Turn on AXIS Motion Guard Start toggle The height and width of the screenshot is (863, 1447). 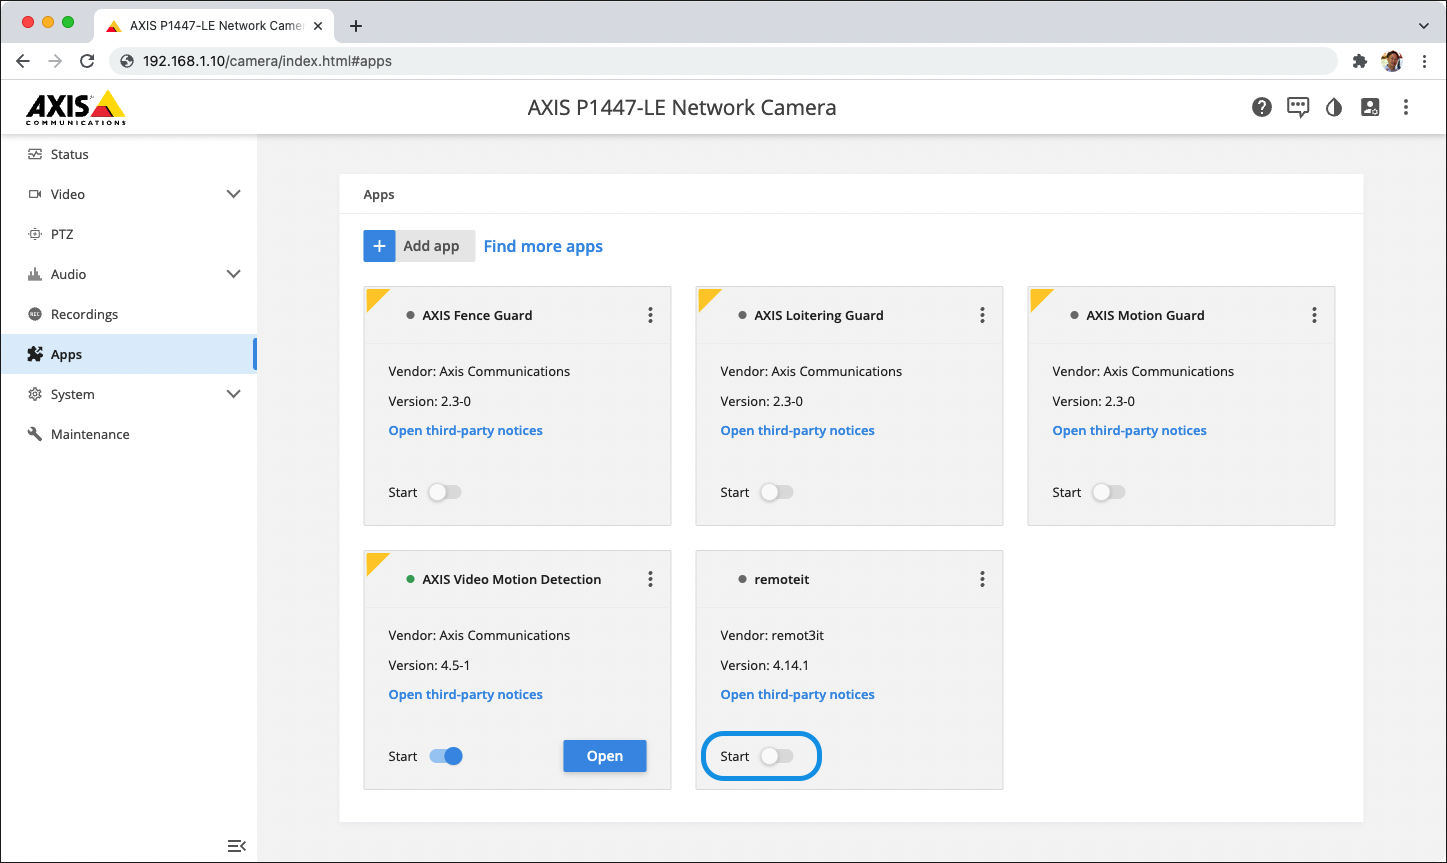click(1109, 492)
